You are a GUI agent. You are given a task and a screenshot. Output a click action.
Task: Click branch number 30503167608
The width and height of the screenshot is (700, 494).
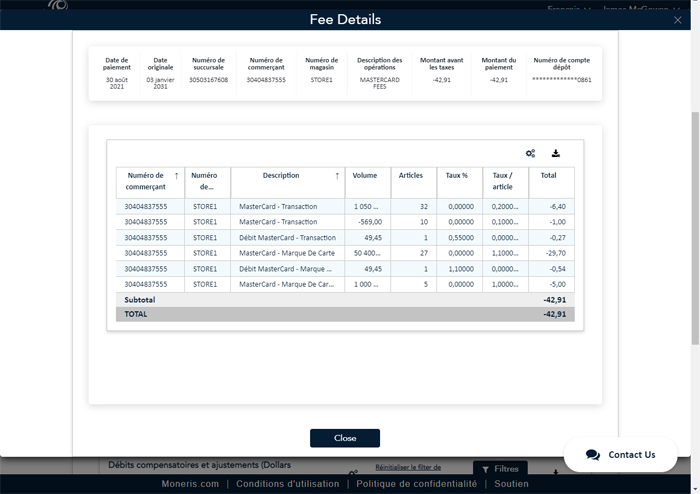click(208, 80)
